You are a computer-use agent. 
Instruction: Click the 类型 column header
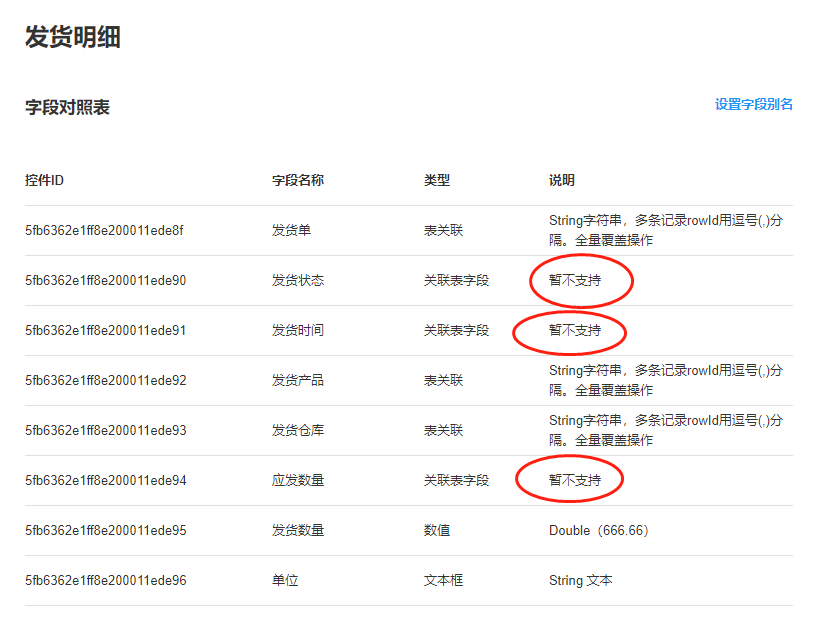tap(437, 180)
